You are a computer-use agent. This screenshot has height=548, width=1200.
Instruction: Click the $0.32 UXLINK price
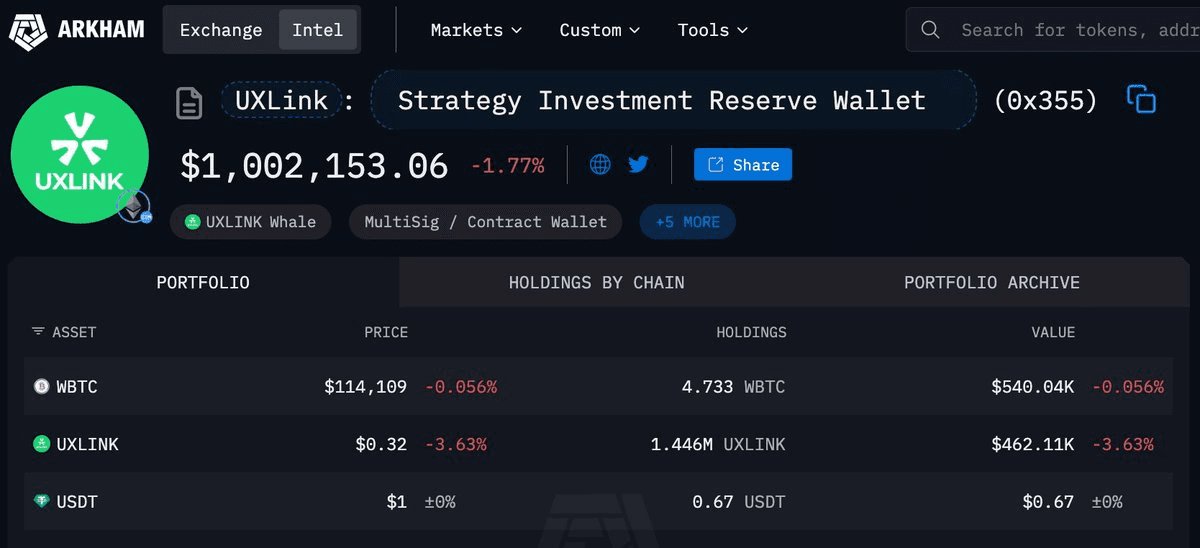tap(381, 444)
